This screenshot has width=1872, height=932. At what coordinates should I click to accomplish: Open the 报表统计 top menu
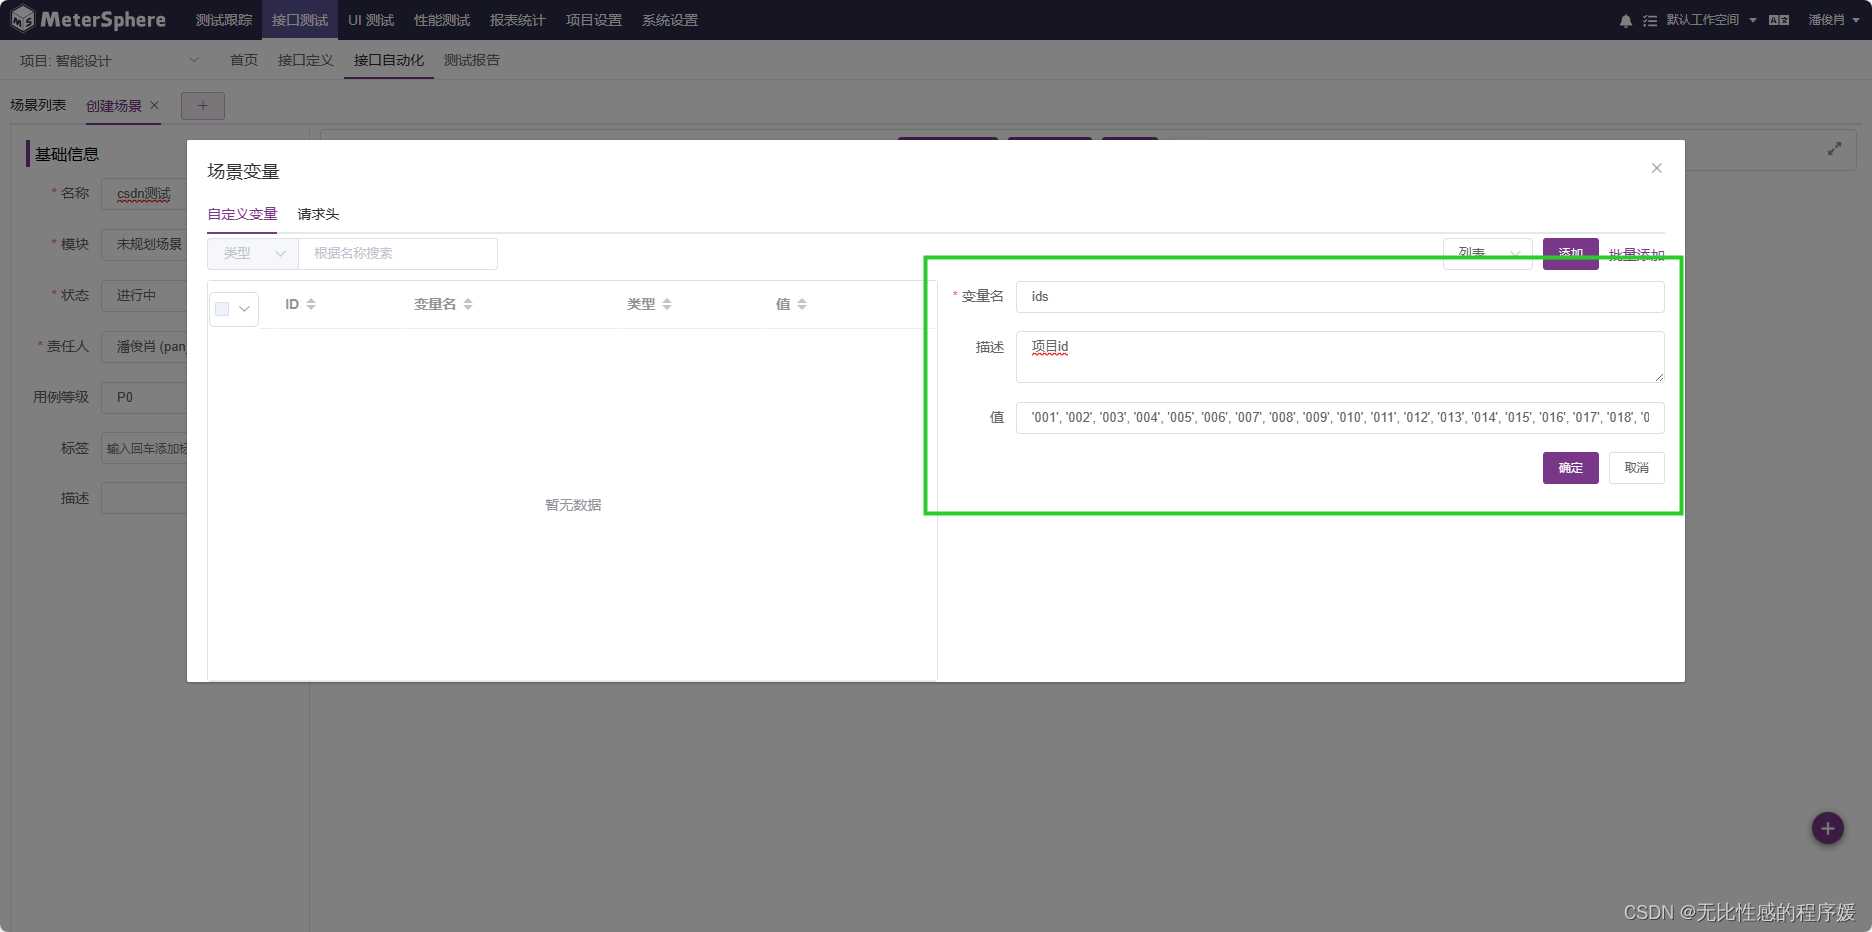pos(518,20)
